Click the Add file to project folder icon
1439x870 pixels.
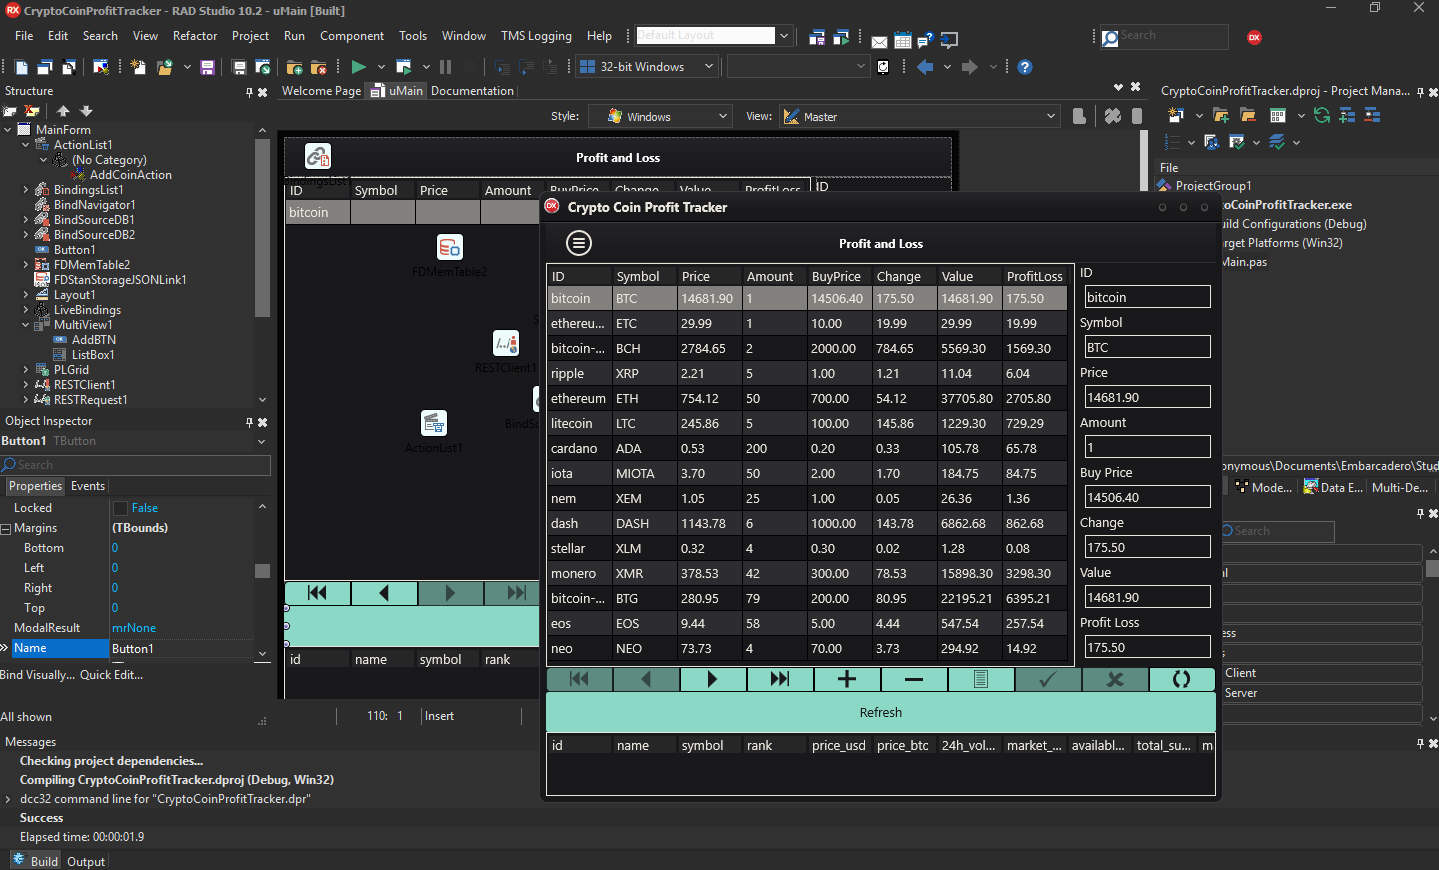coord(294,67)
